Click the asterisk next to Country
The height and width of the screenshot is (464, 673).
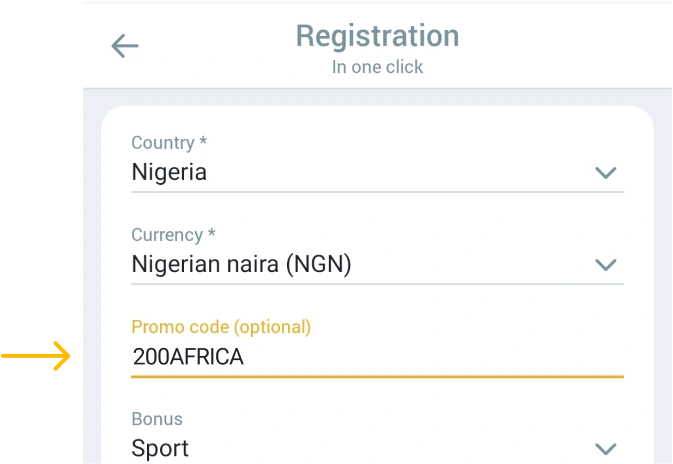203,140
